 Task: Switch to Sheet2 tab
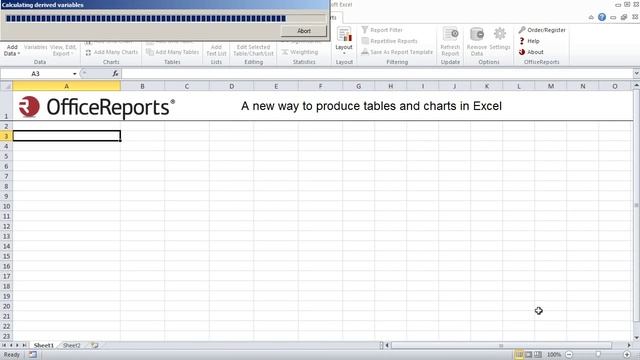pyautogui.click(x=71, y=345)
